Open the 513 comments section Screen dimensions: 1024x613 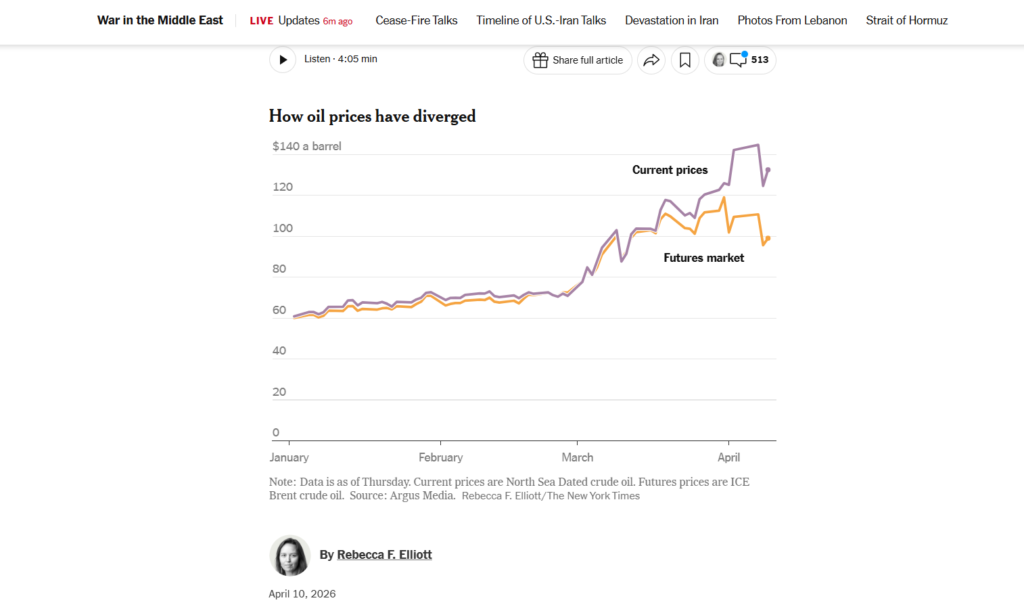point(750,60)
